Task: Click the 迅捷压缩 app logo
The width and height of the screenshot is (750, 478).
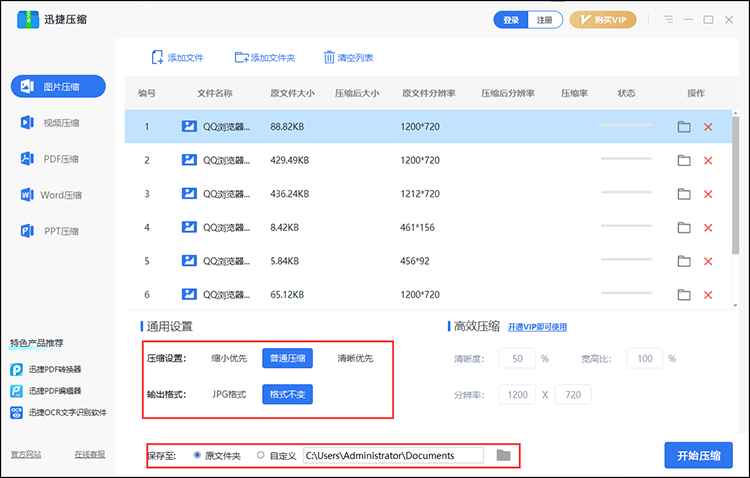Action: pos(28,20)
